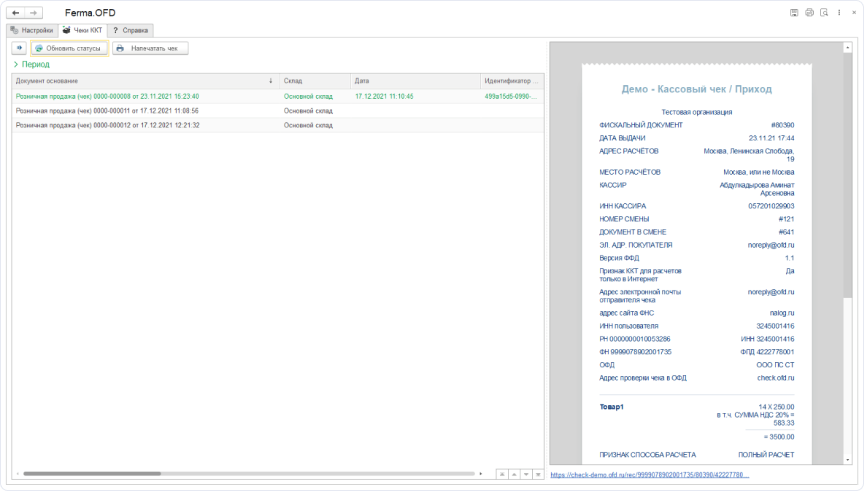Jump to first row using list navigation arrow

(x=502, y=473)
